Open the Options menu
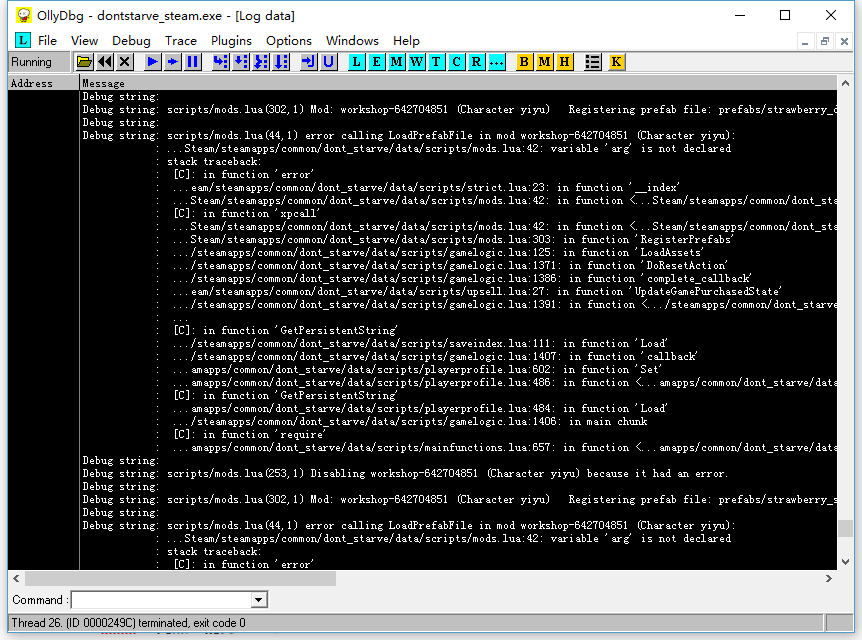 pyautogui.click(x=289, y=41)
